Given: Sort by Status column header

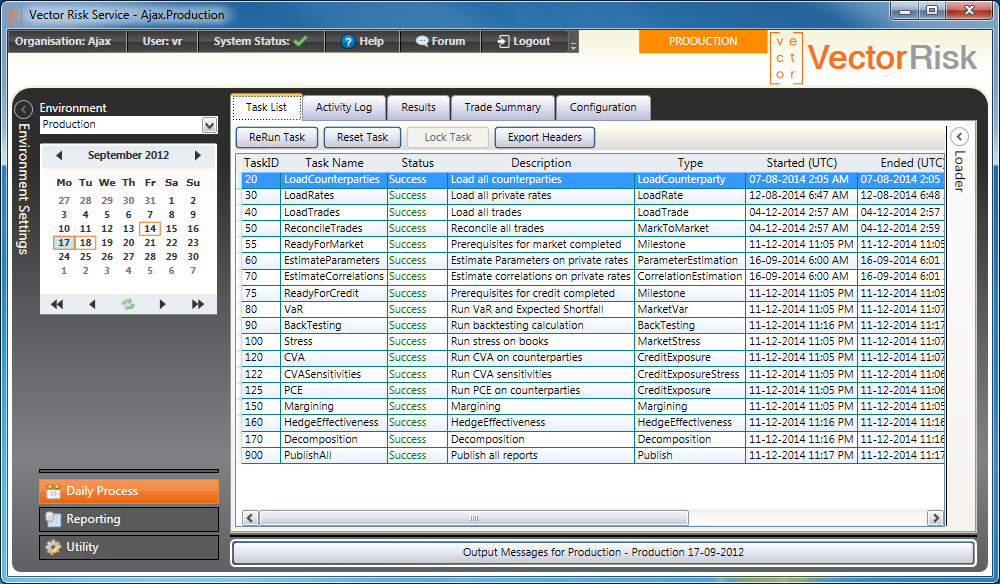Looking at the screenshot, I should coord(418,163).
